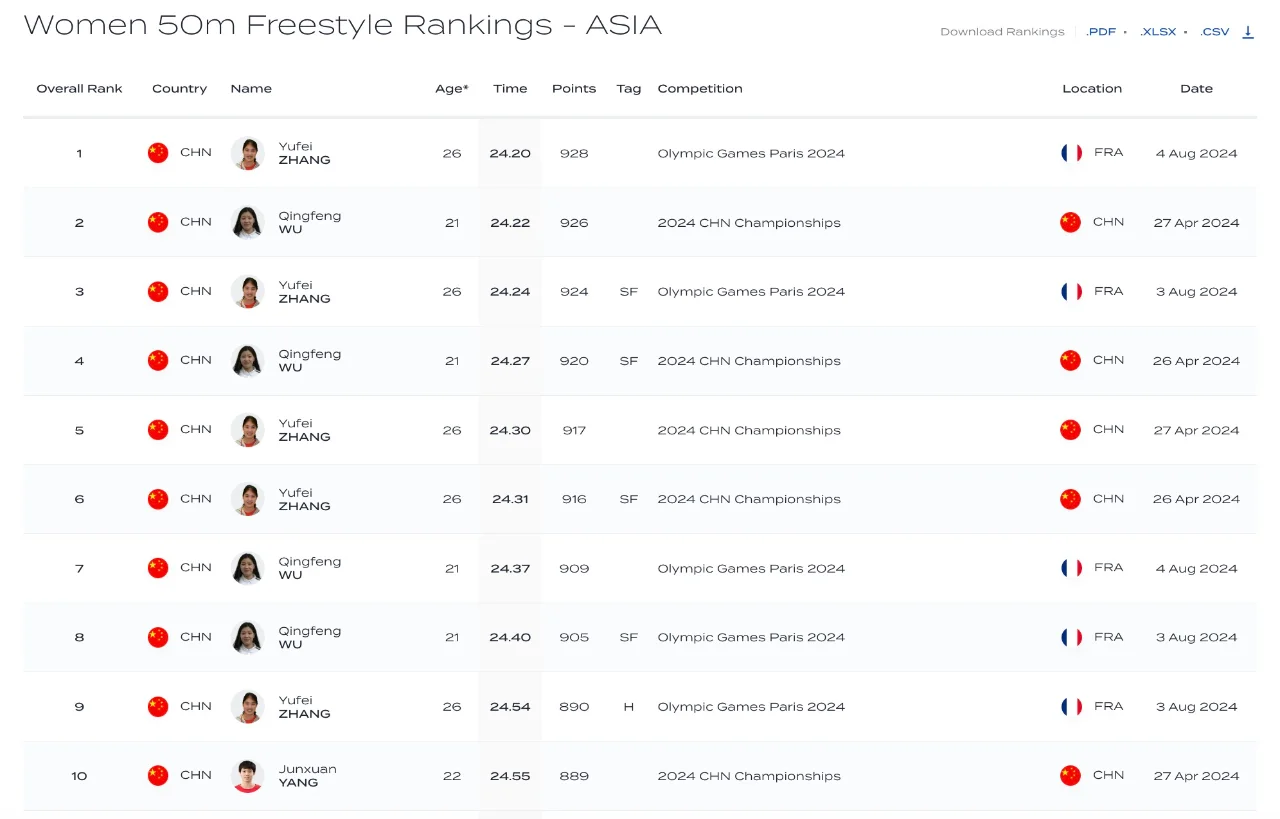
Task: Click the China flag in rank 1 row
Action: [x=158, y=153]
